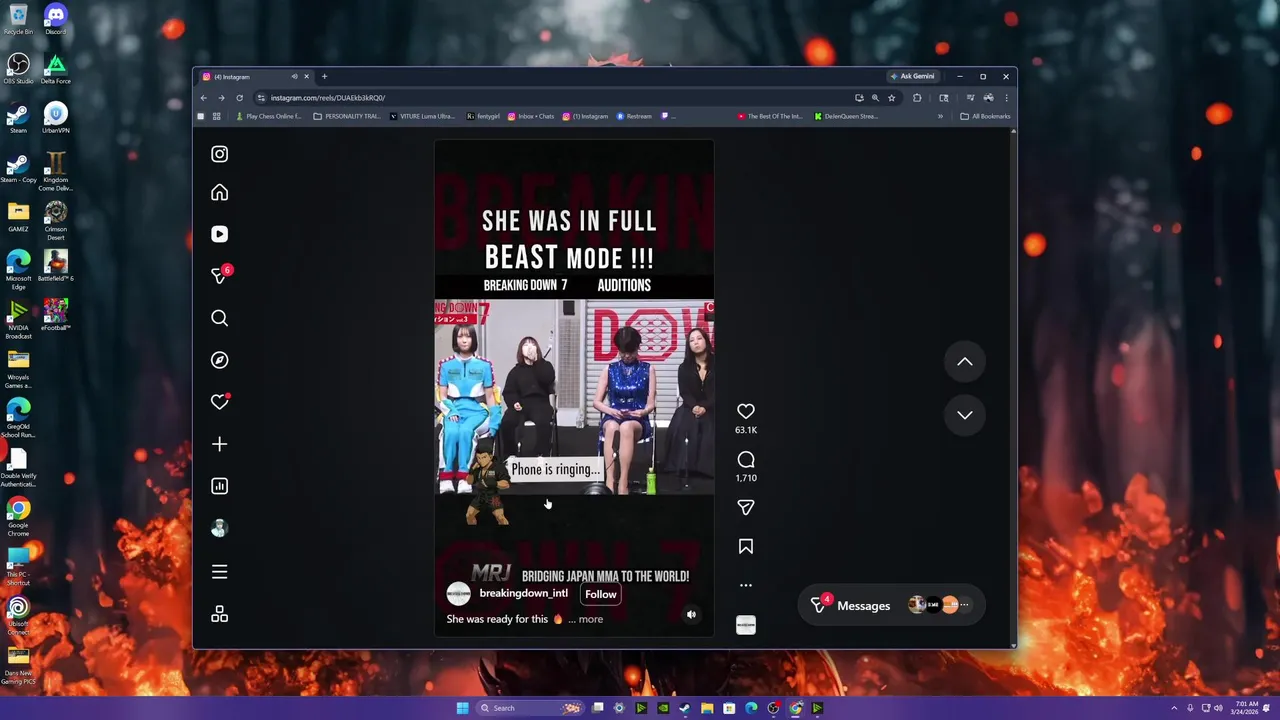Screen dimensions: 1280x720
Task: Mute the Instagram tab audio icon
Action: coord(294,77)
